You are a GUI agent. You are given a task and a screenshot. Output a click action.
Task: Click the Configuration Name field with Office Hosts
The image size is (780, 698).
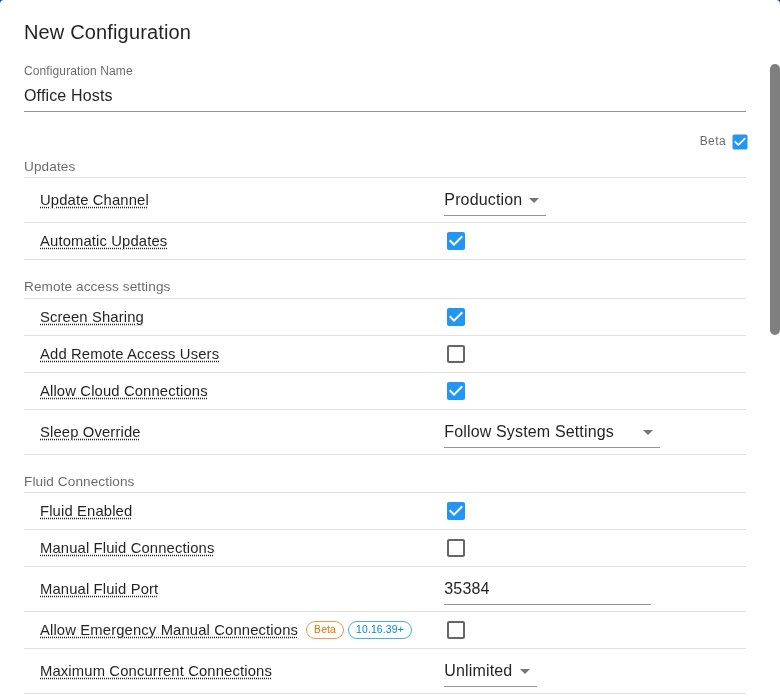point(385,96)
